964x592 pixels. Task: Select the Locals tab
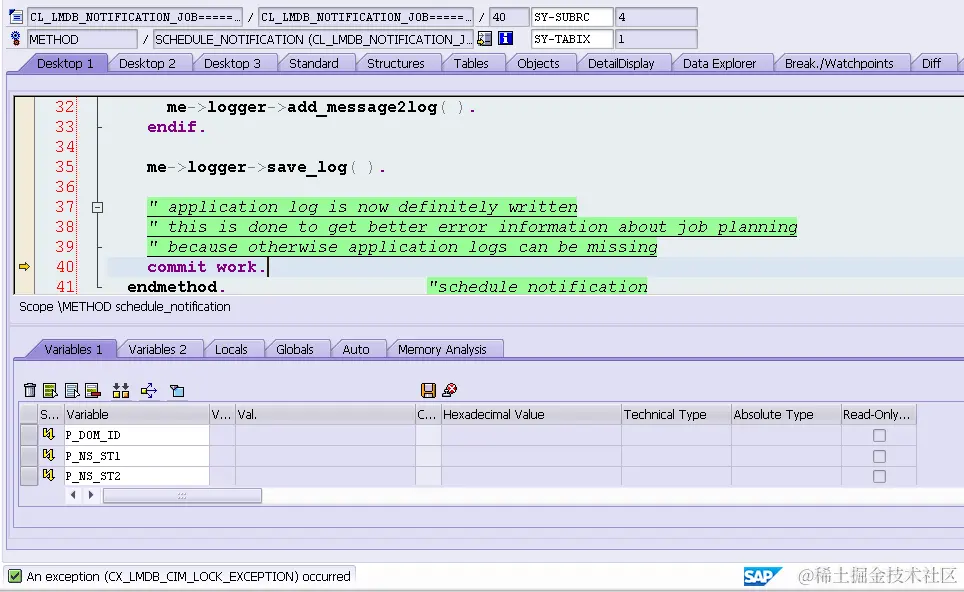click(231, 349)
